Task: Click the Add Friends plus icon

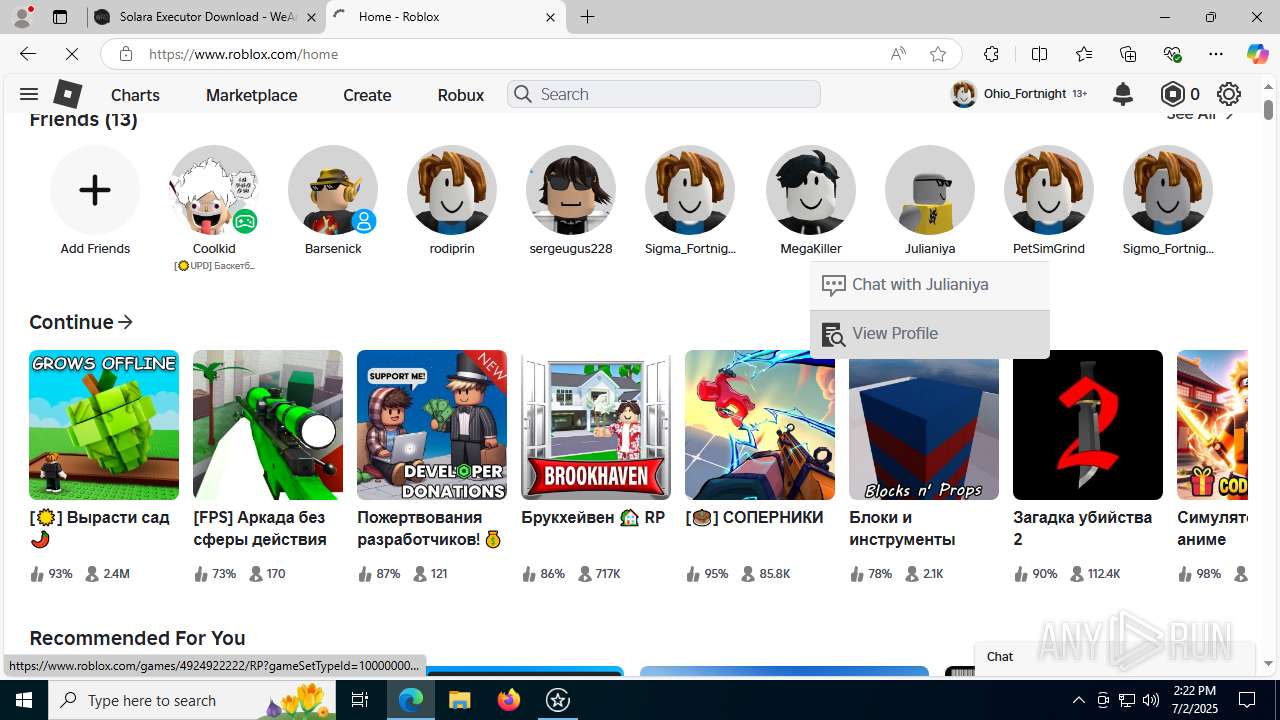Action: [x=95, y=190]
